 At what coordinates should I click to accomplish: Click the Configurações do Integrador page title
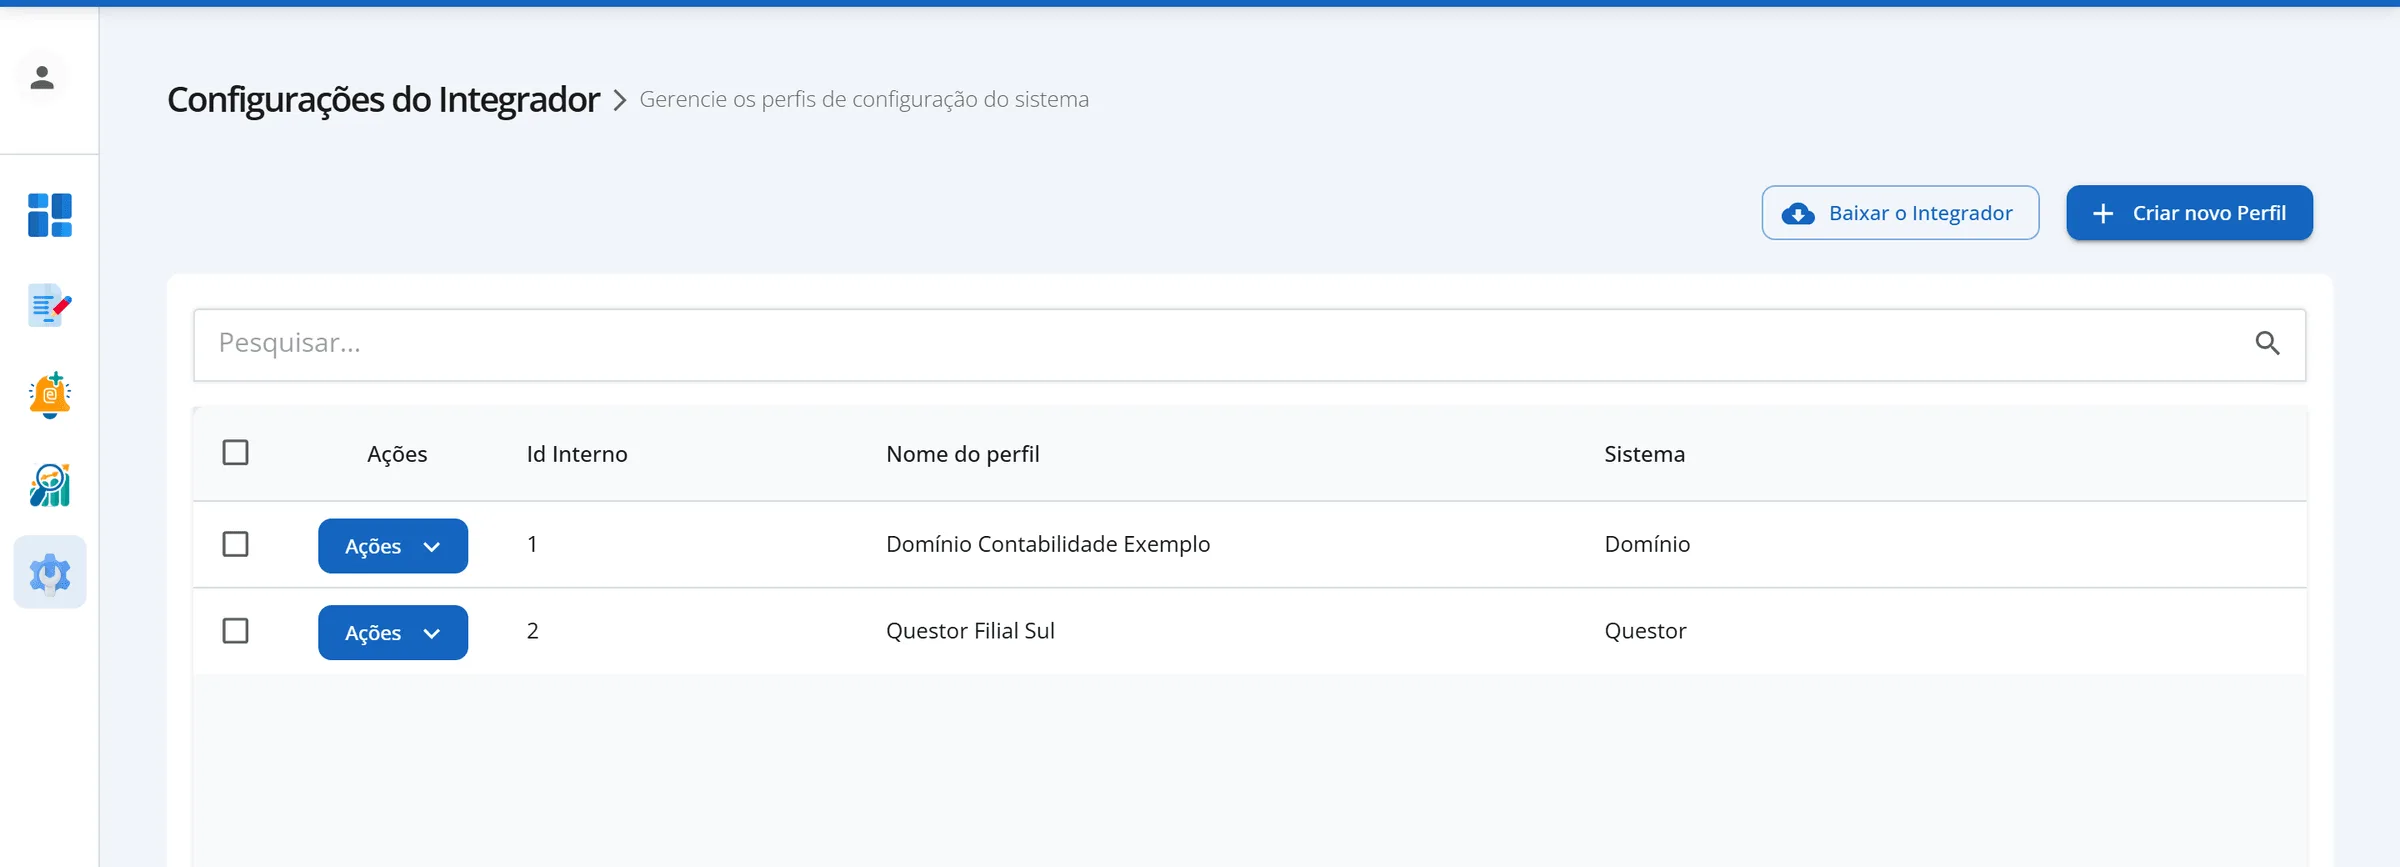(383, 100)
